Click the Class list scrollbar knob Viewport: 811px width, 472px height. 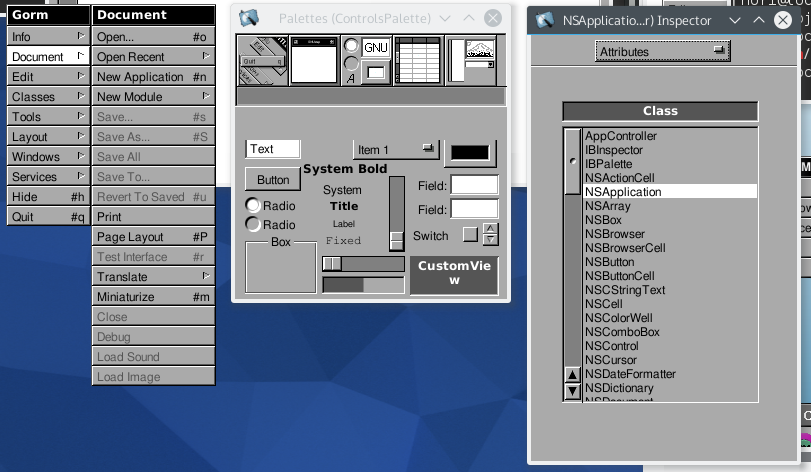click(573, 161)
